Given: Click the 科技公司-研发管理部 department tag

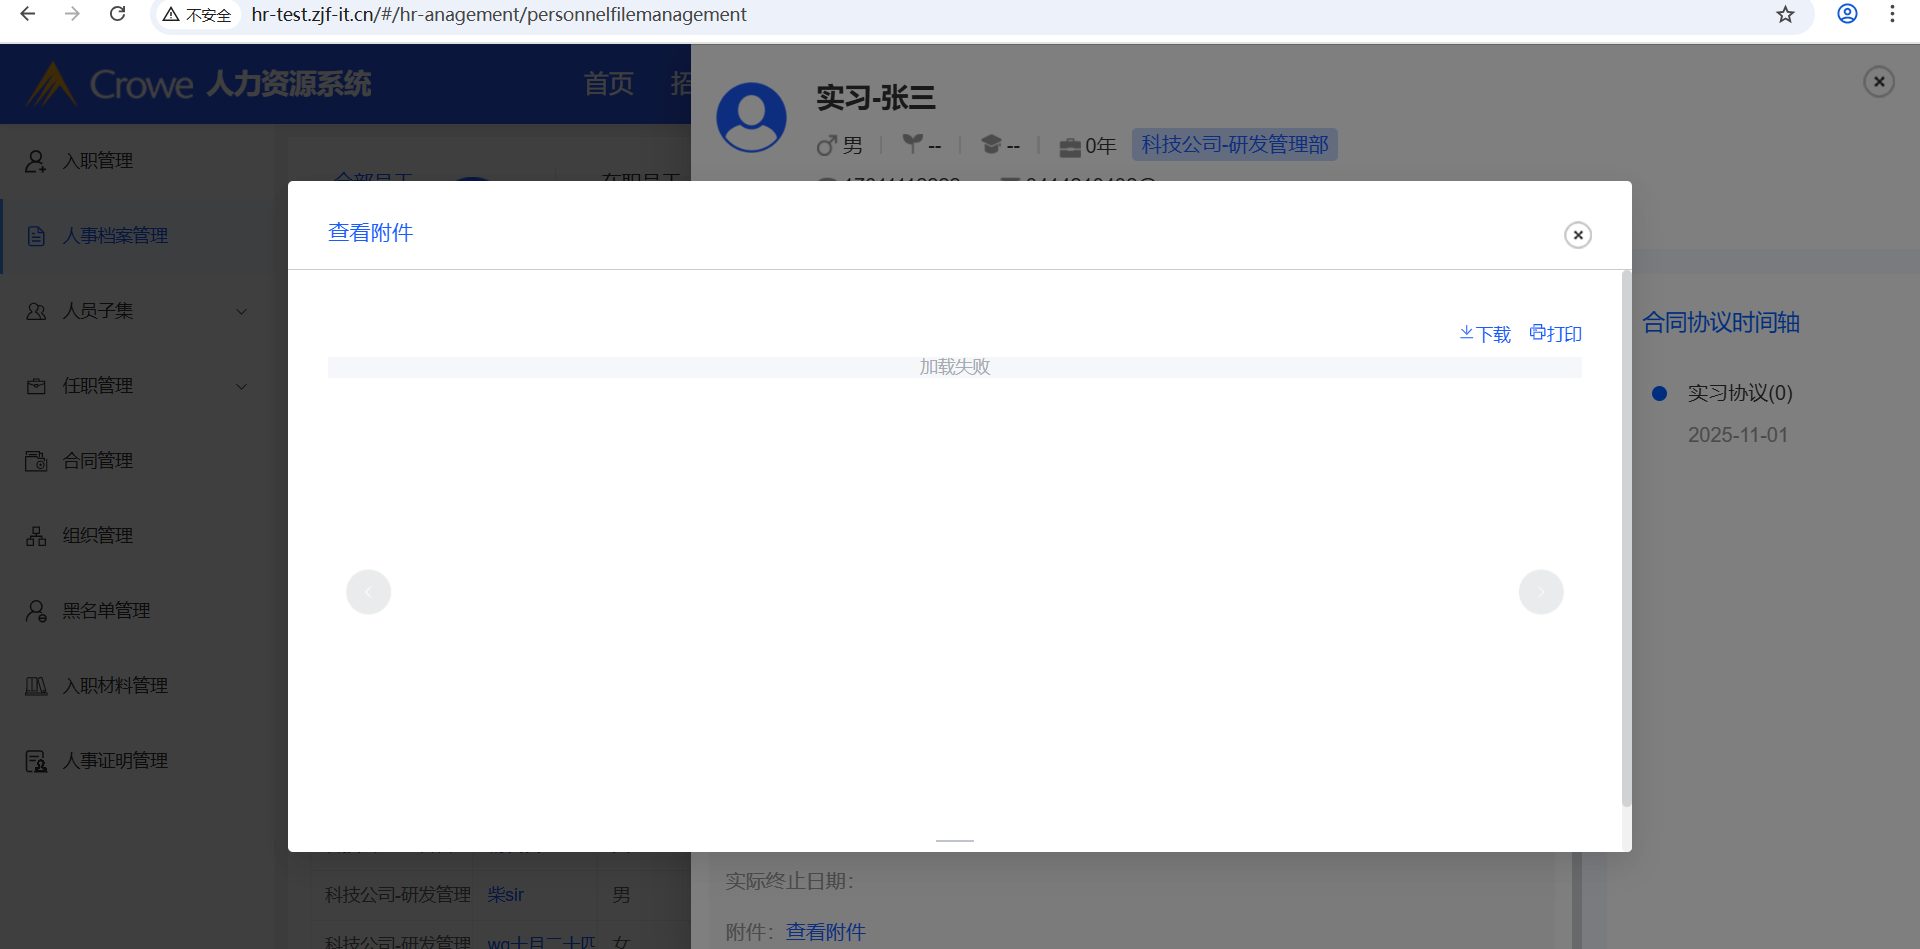Looking at the screenshot, I should pos(1235,145).
